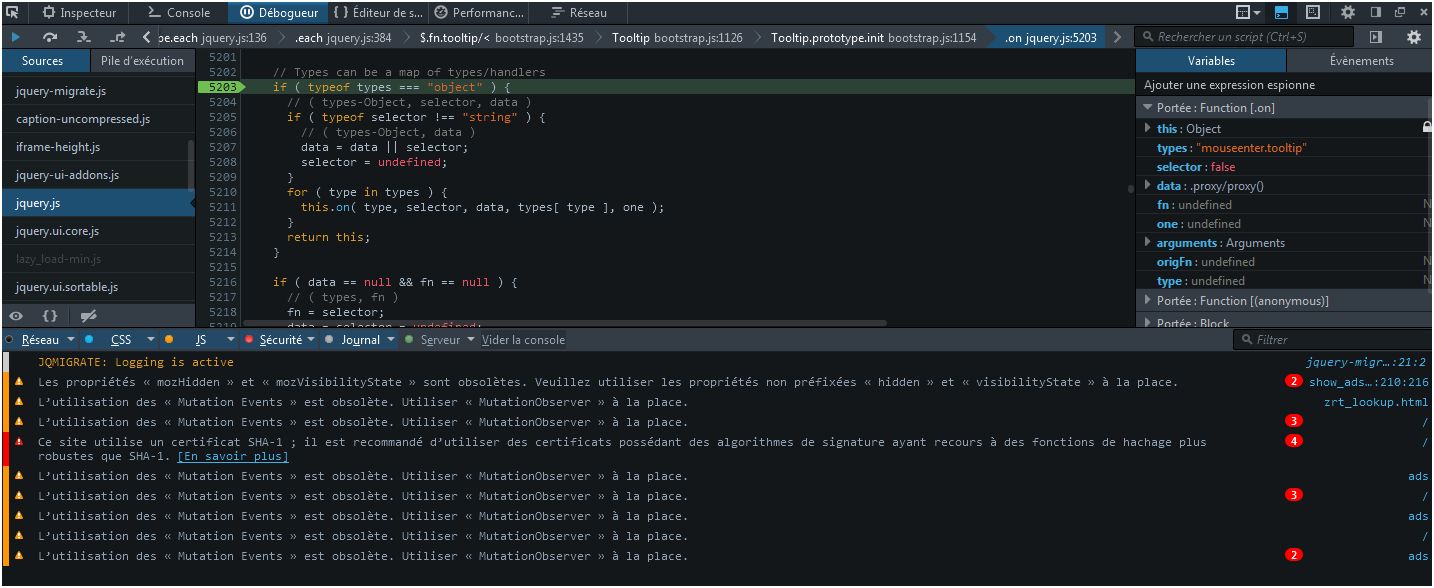Select jquery-migrate.js in Sources list
Screen dimensions: 1434x588
coord(97,91)
